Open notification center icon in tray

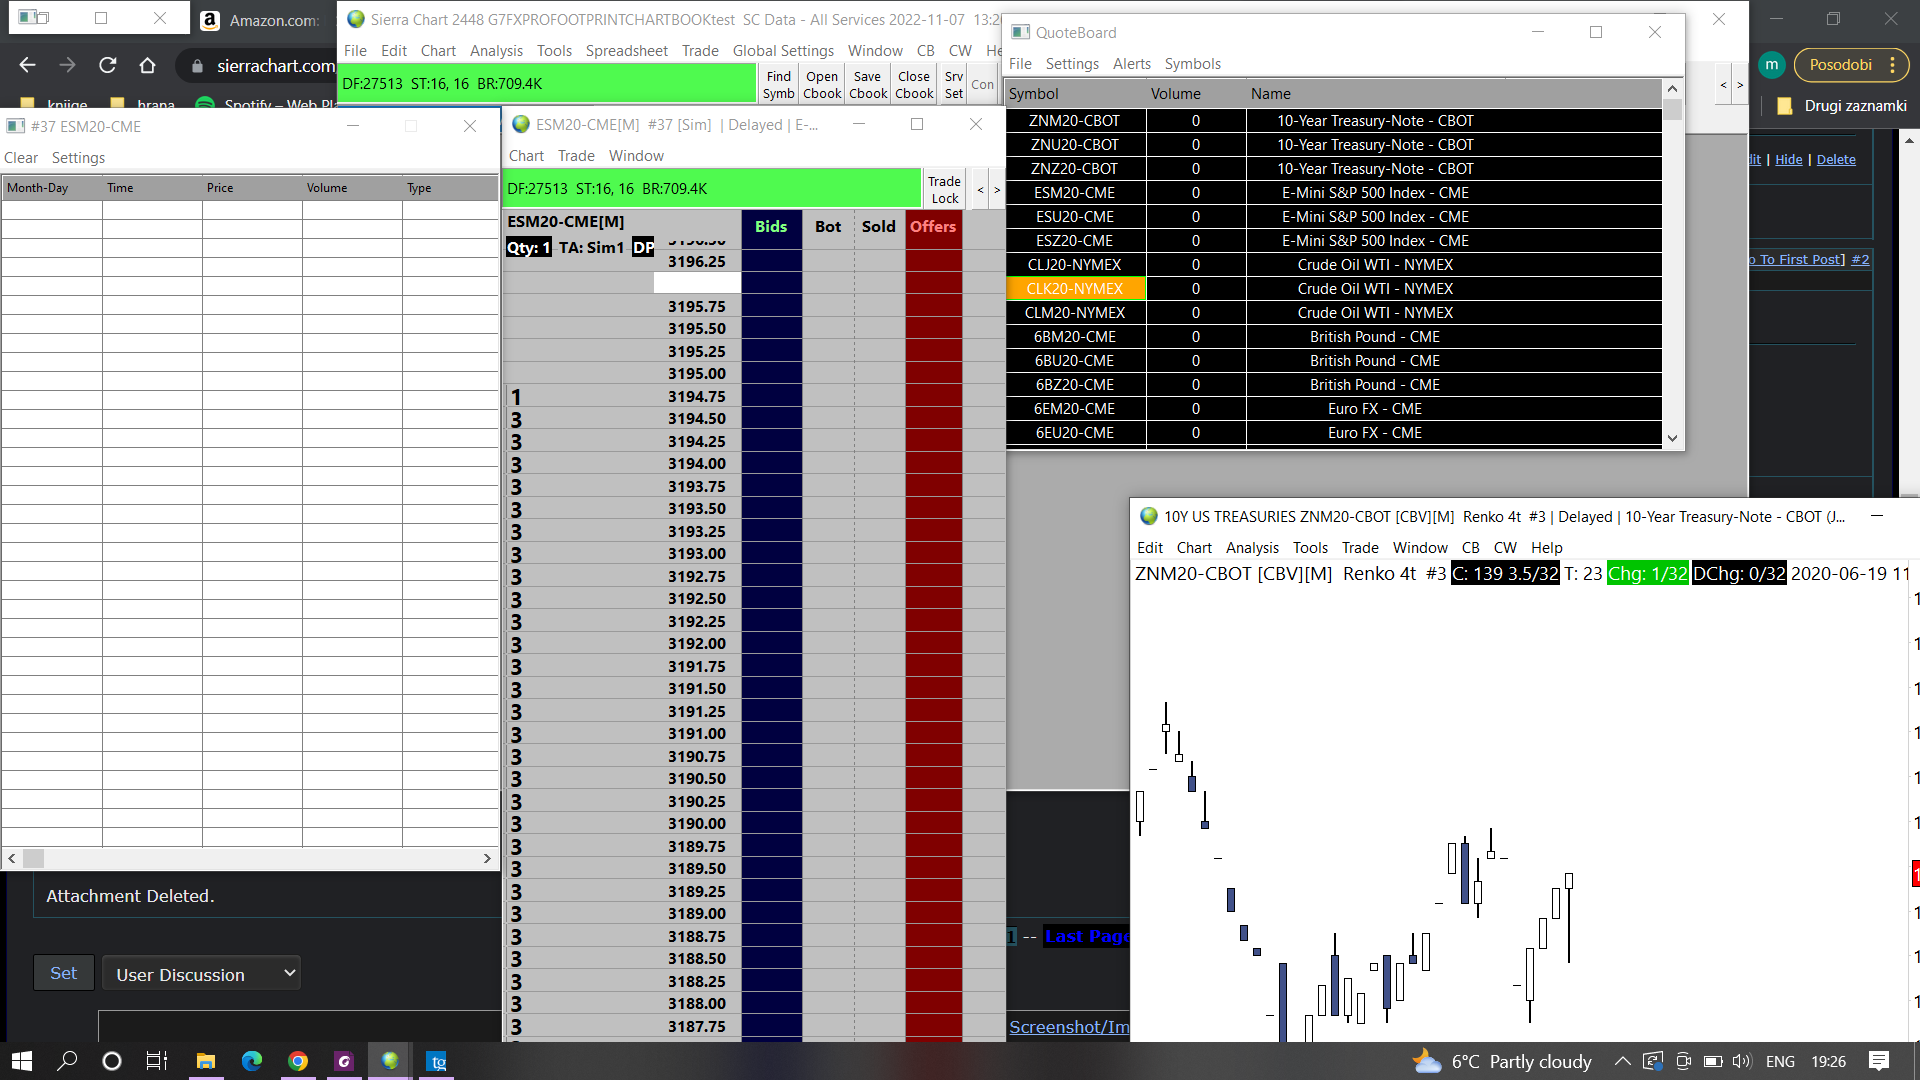[x=1878, y=1061]
